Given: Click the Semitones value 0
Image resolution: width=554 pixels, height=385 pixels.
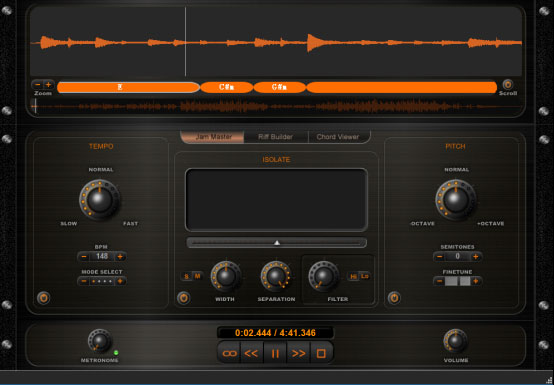Looking at the screenshot, I should (458, 256).
